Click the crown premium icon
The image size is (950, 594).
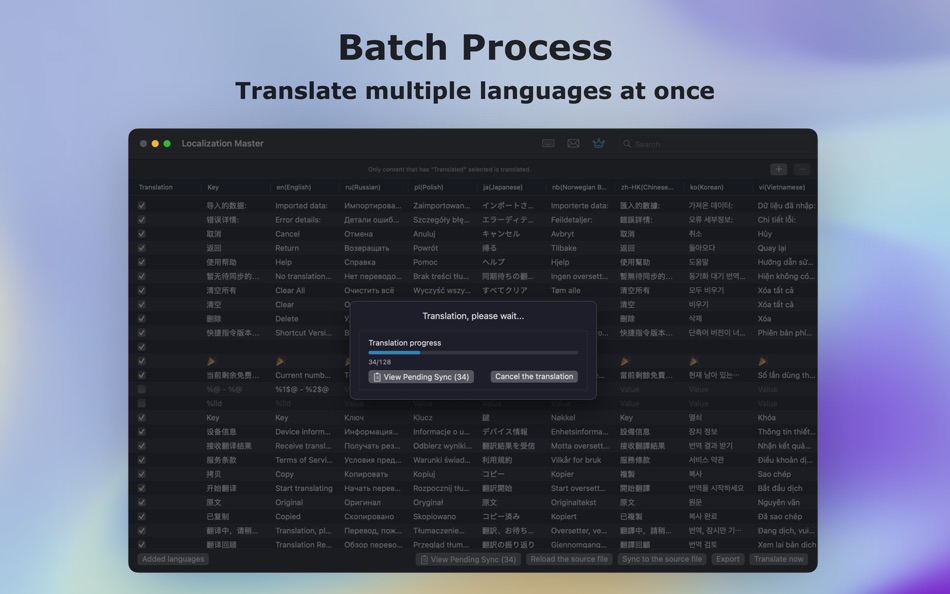click(598, 143)
